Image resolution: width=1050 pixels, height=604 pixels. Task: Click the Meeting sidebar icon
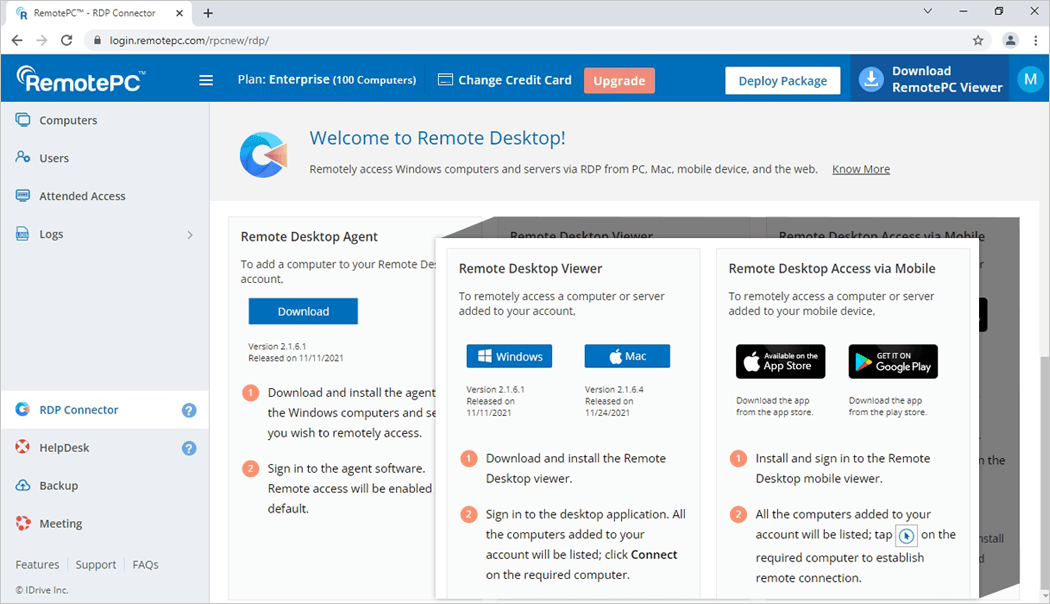coord(22,523)
